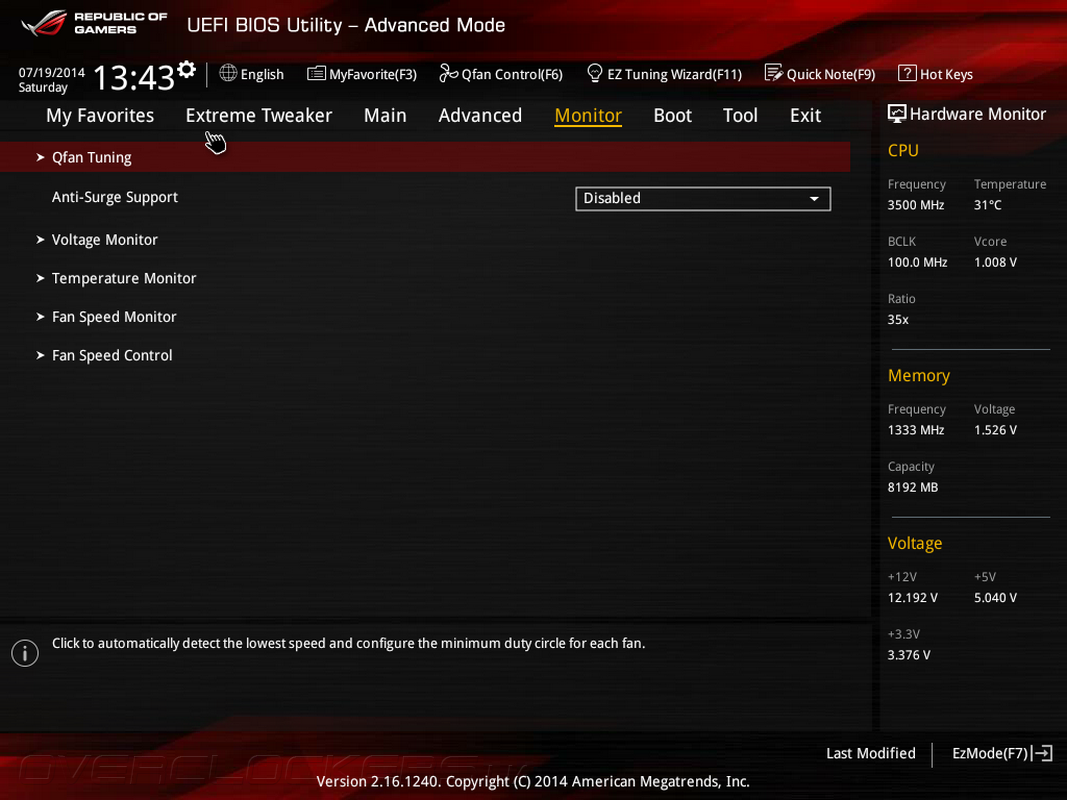The width and height of the screenshot is (1067, 800).
Task: Click the EzMode exit arrow icon
Action: coord(1043,753)
